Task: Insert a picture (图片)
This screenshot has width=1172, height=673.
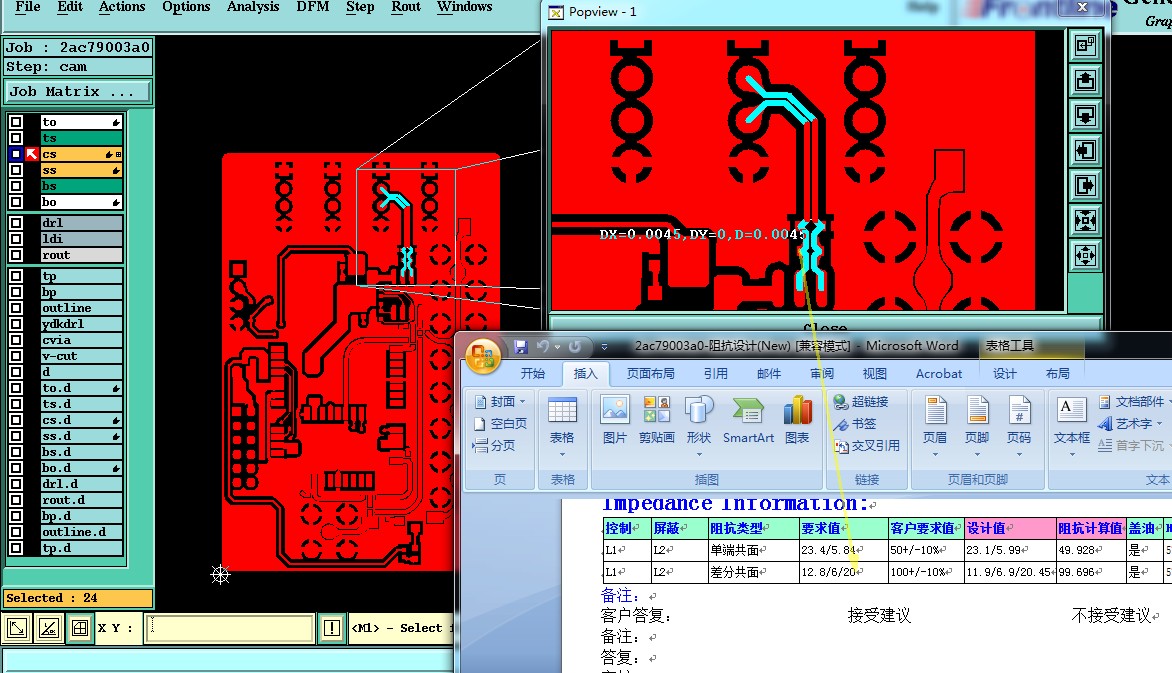Action: click(x=615, y=420)
